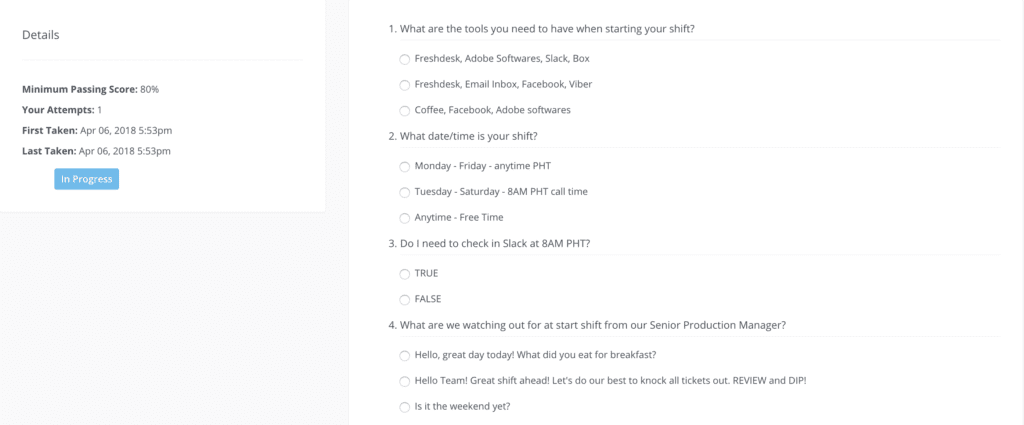Choose "Tuesday - Saturday - 8AM PHT call time"
Screen dimensions: 1024x425
click(x=404, y=192)
